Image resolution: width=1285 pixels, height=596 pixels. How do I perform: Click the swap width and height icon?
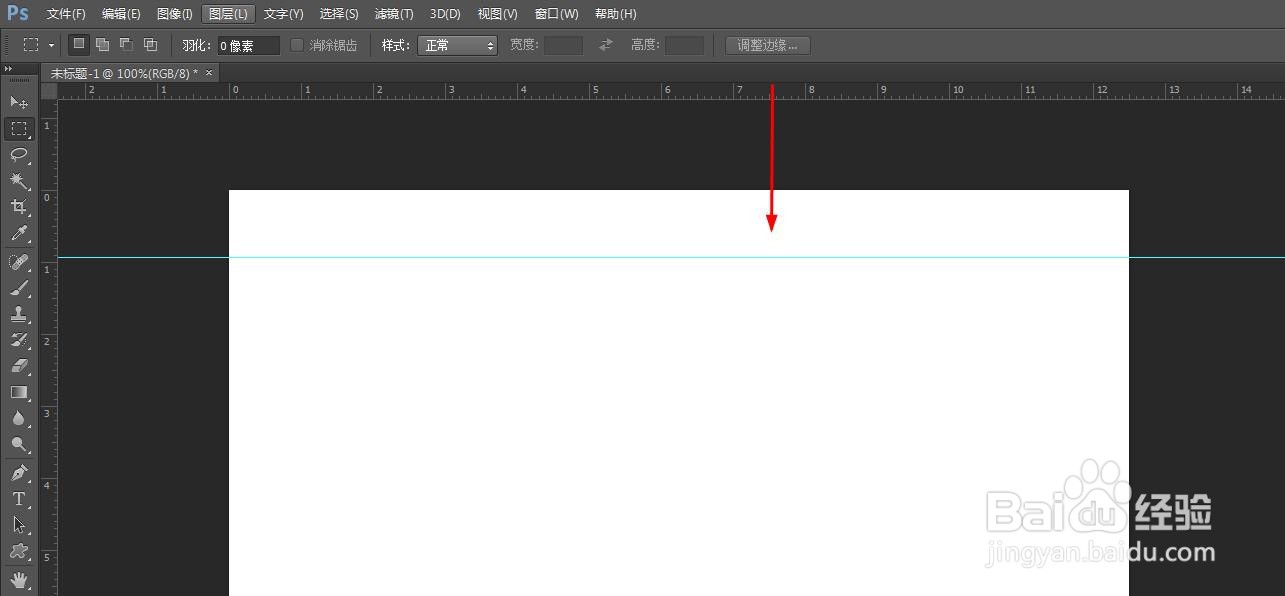coord(606,45)
